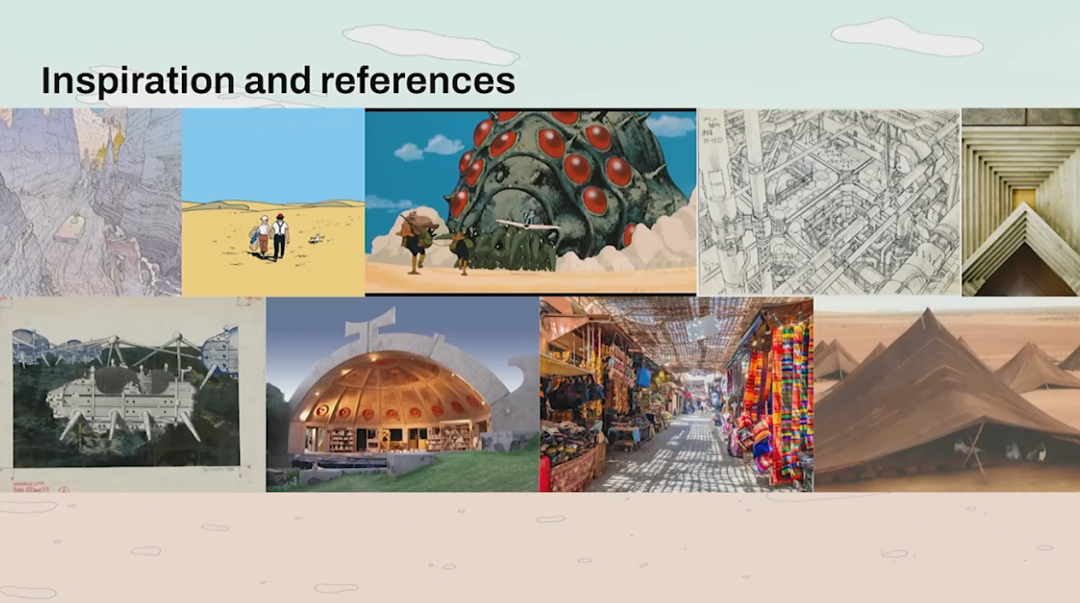The width and height of the screenshot is (1080, 603).
Task: Click the "Inspiration and references" slide title
Action: (x=278, y=80)
